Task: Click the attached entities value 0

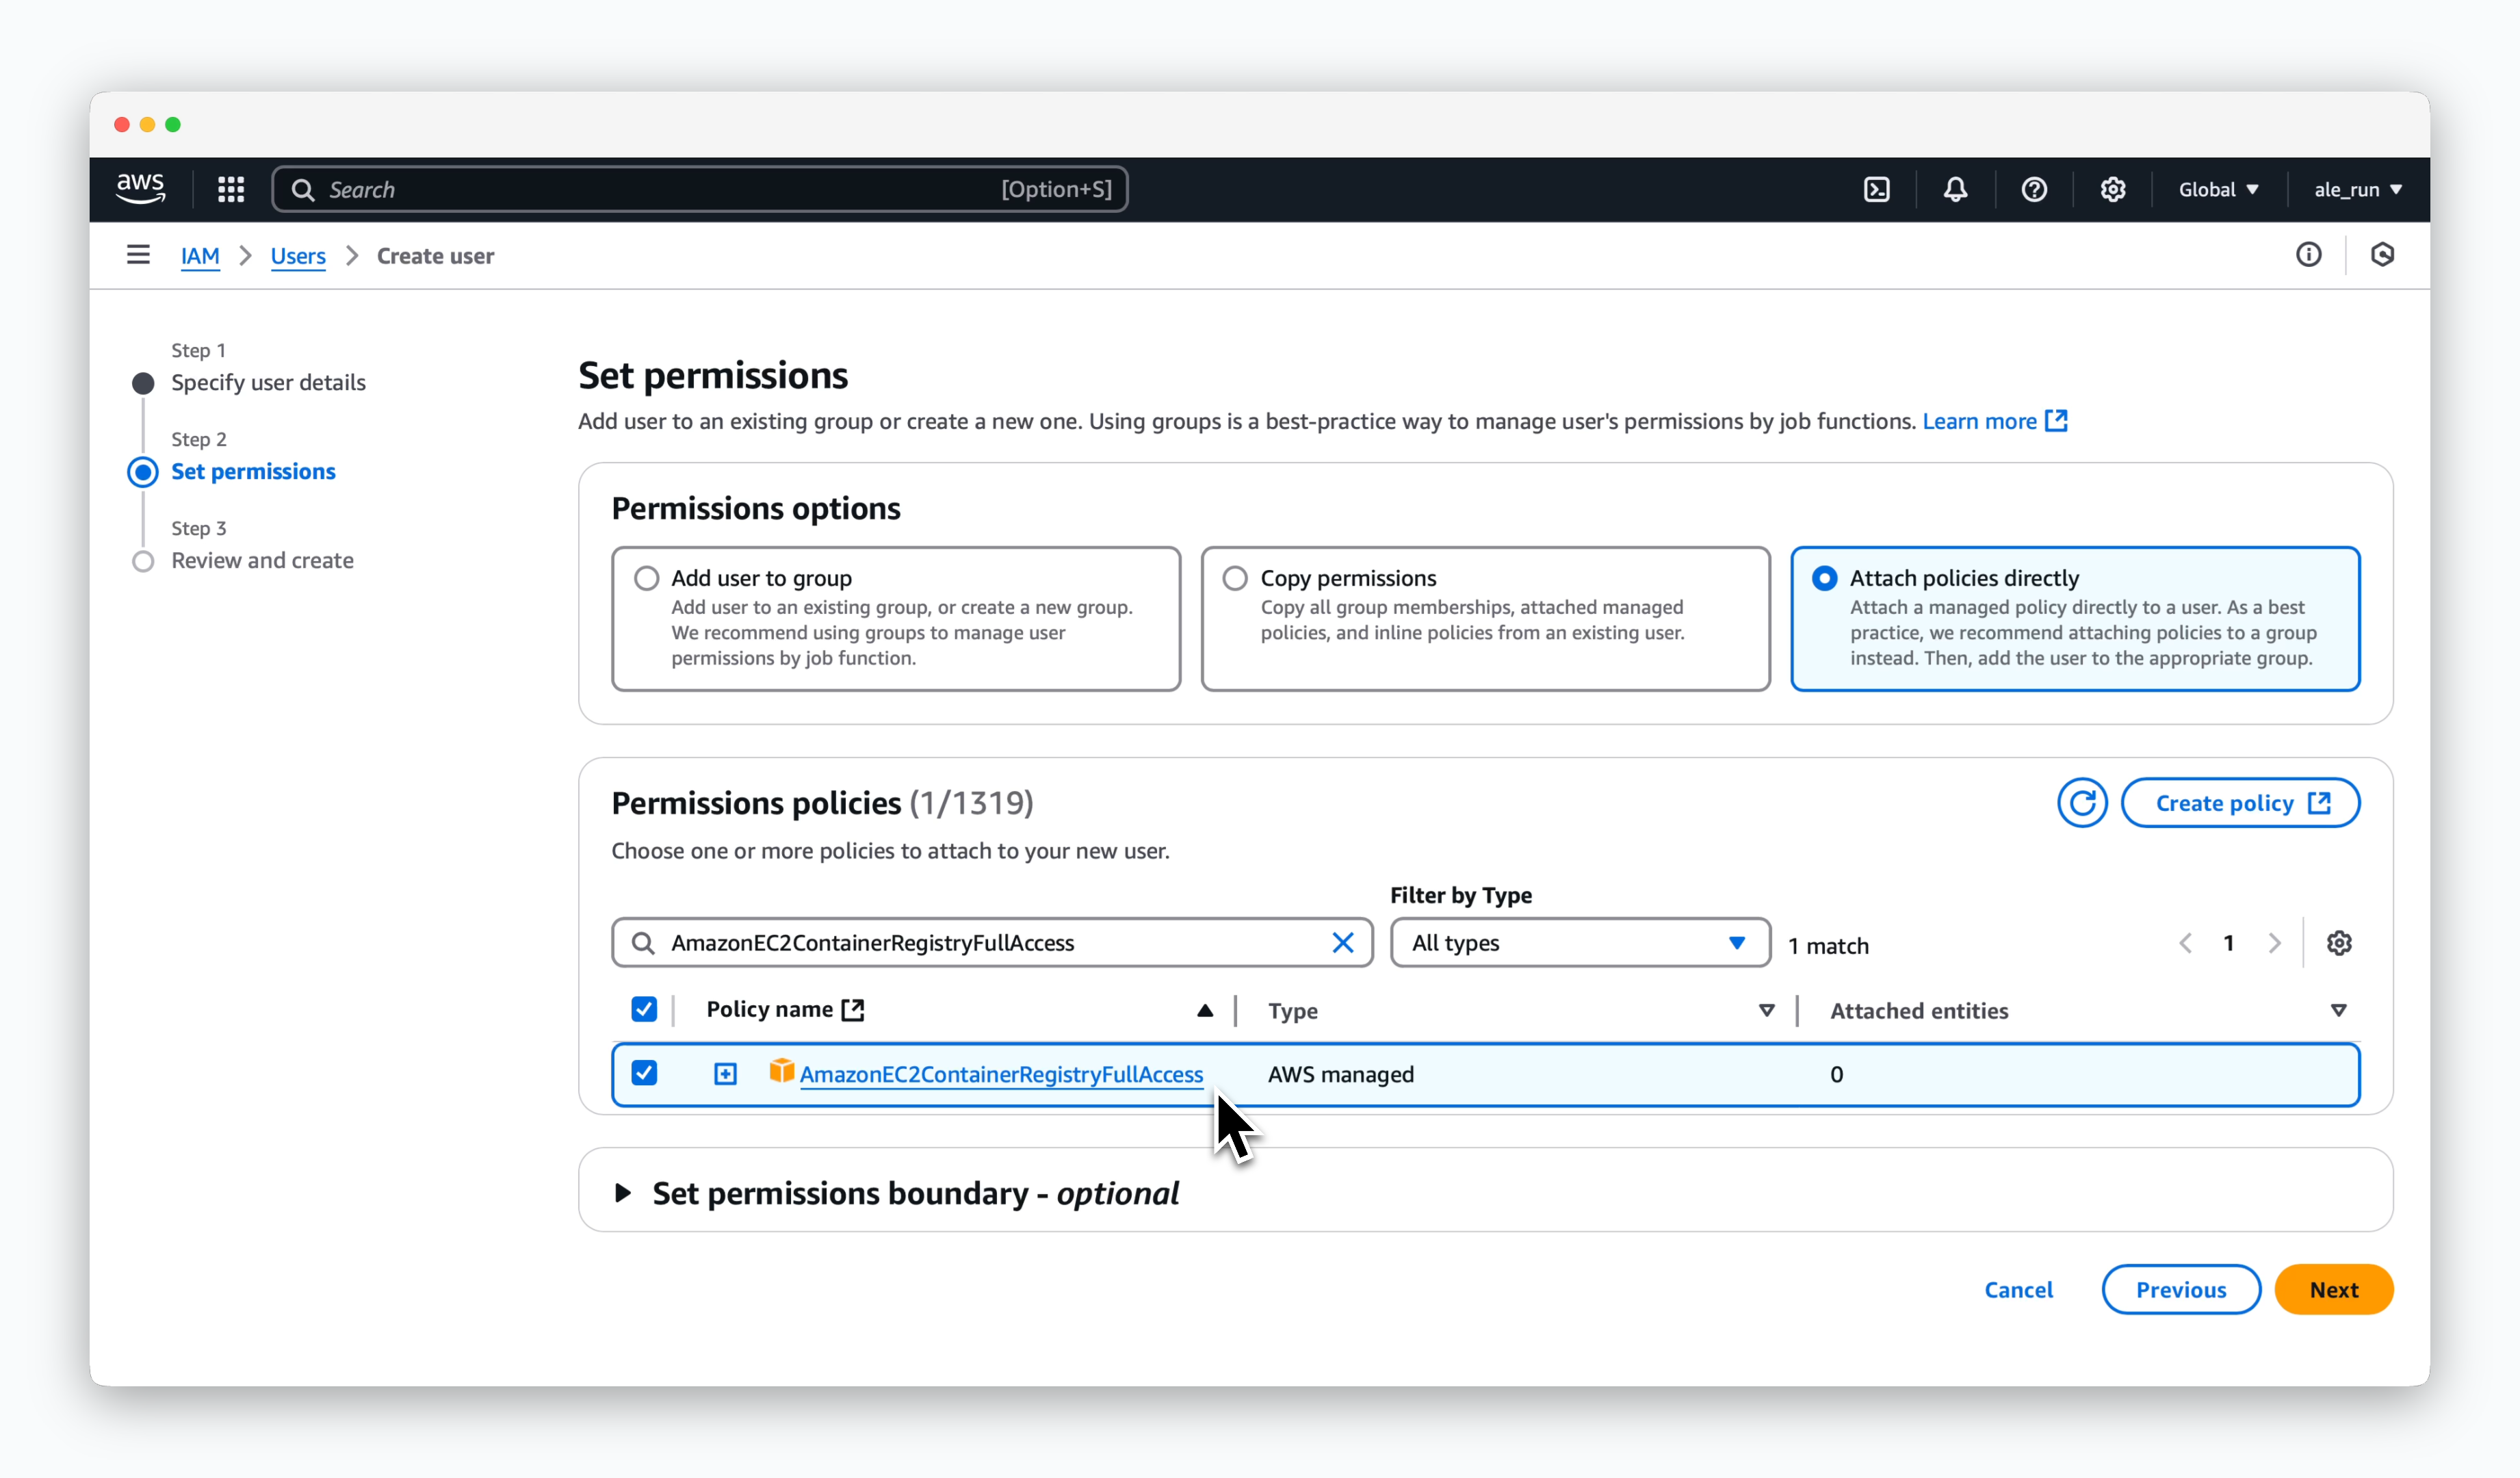Action: click(1836, 1074)
